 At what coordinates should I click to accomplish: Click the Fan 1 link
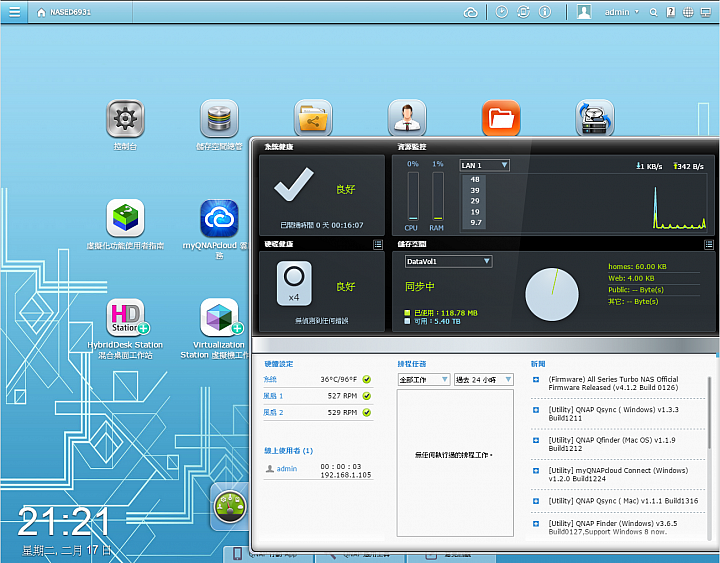pos(273,396)
